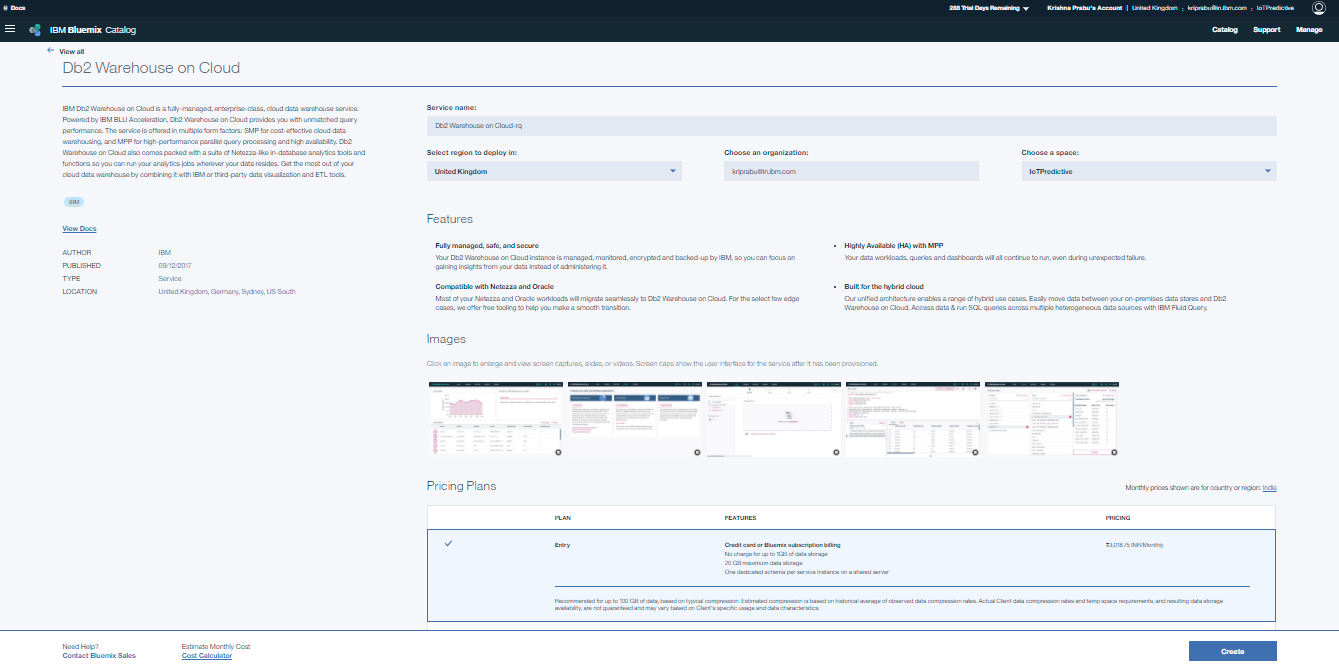Click 'Compatible with Netezza and Oracle' heading
1339x665 pixels.
[x=494, y=286]
